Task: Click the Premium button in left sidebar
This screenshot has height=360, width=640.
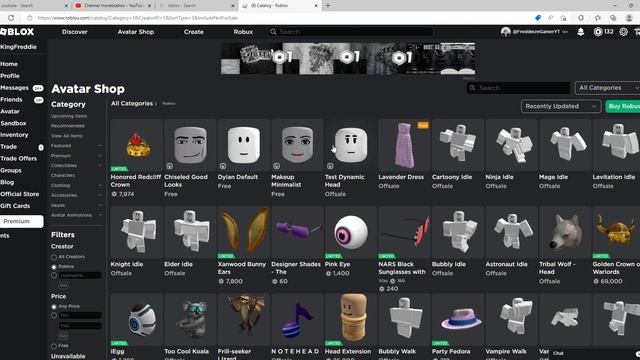Action: 22,221
